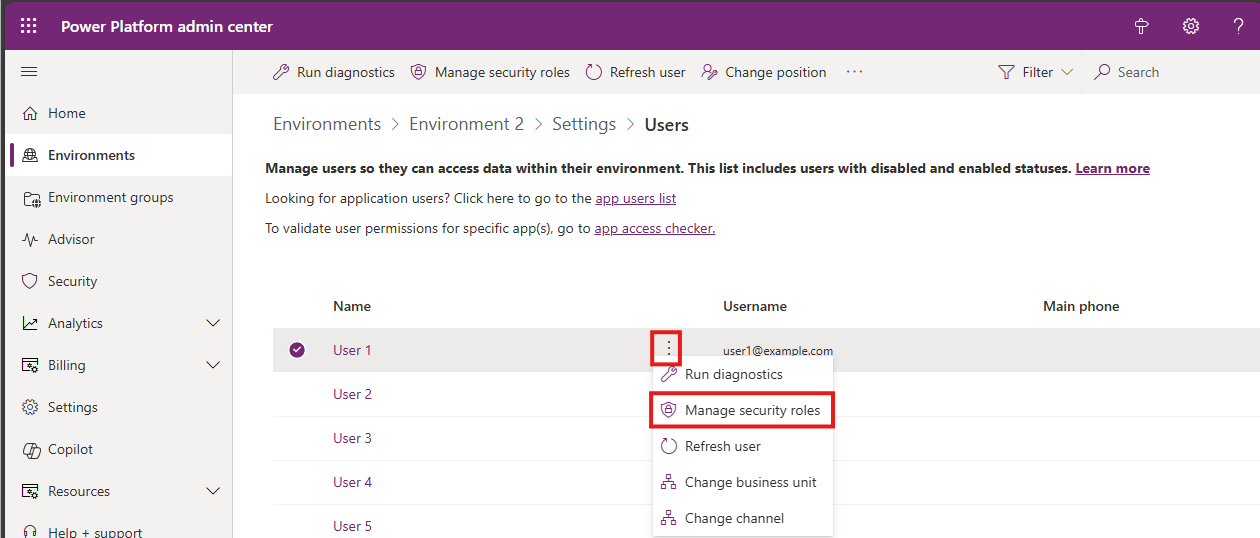
Task: Click the Power Platform admin center title
Action: [167, 26]
